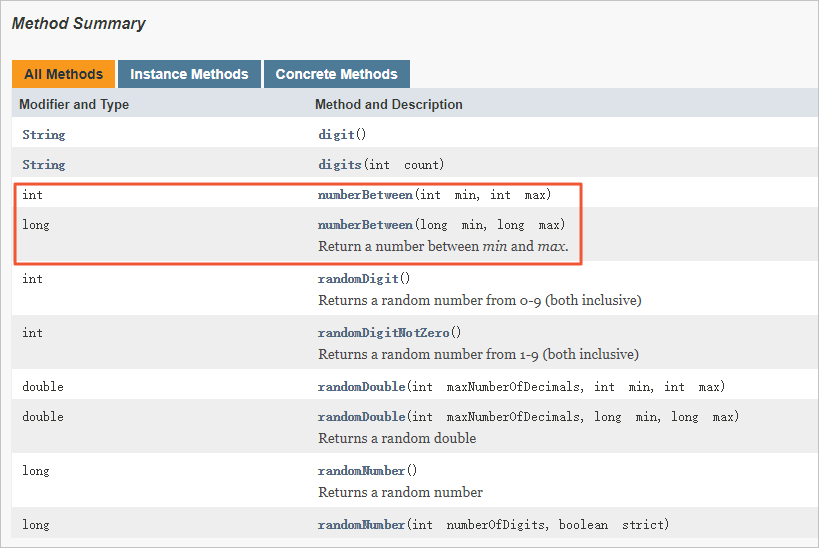819x548 pixels.
Task: Open the no-argument randomNumber() link
Action: click(361, 471)
